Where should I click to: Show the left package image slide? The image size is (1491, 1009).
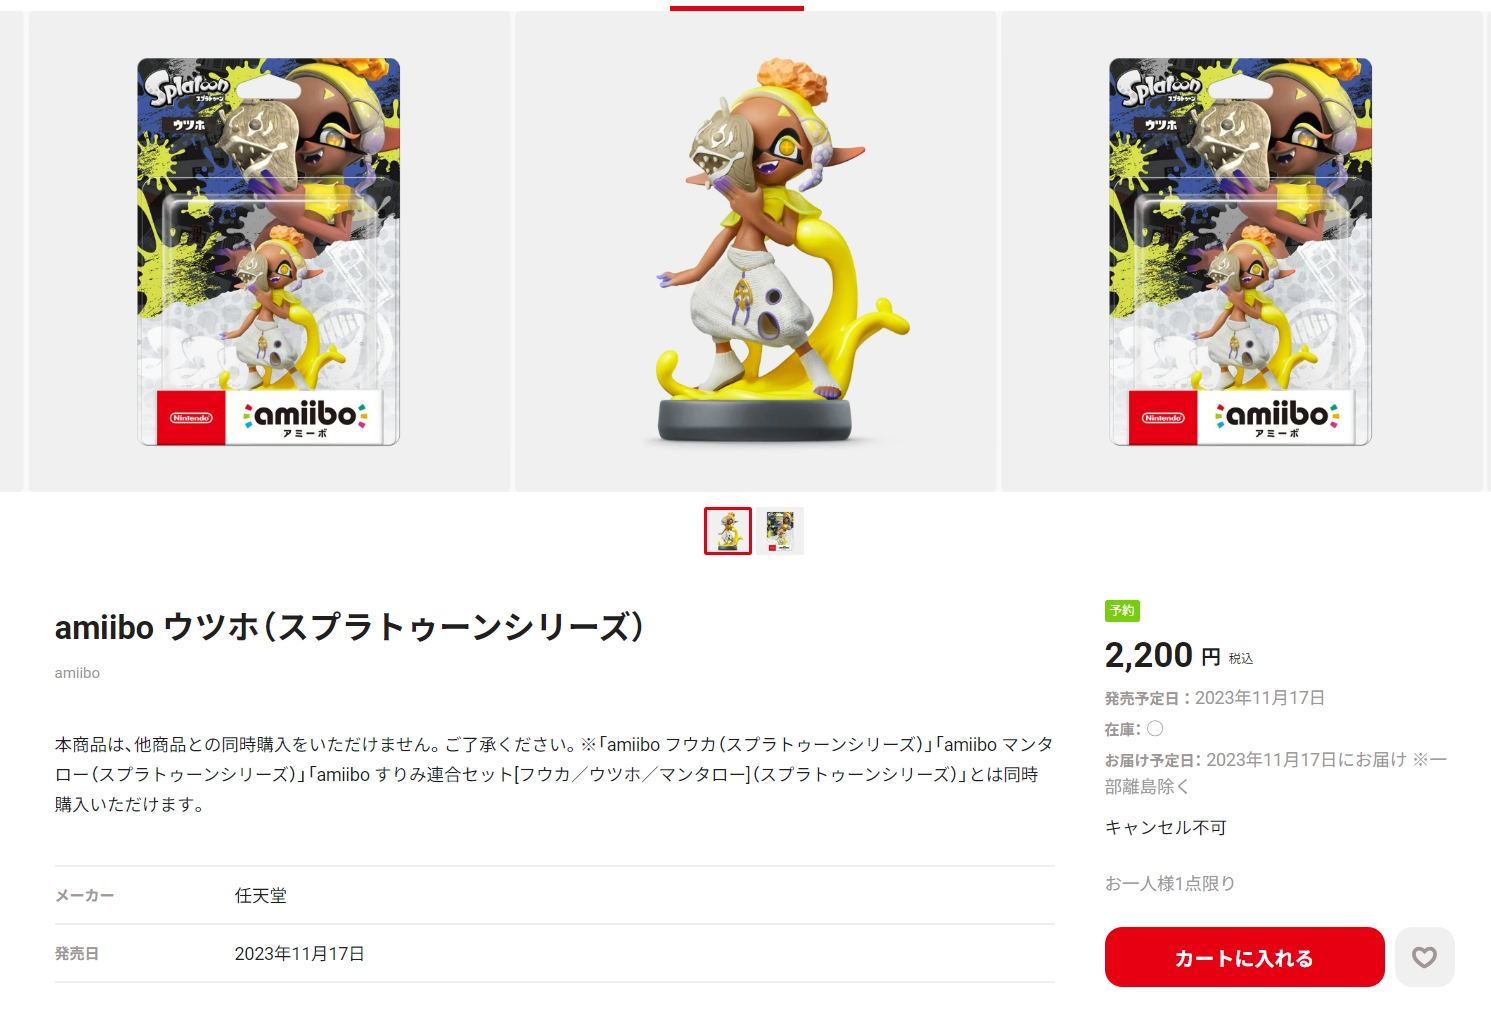(269, 251)
